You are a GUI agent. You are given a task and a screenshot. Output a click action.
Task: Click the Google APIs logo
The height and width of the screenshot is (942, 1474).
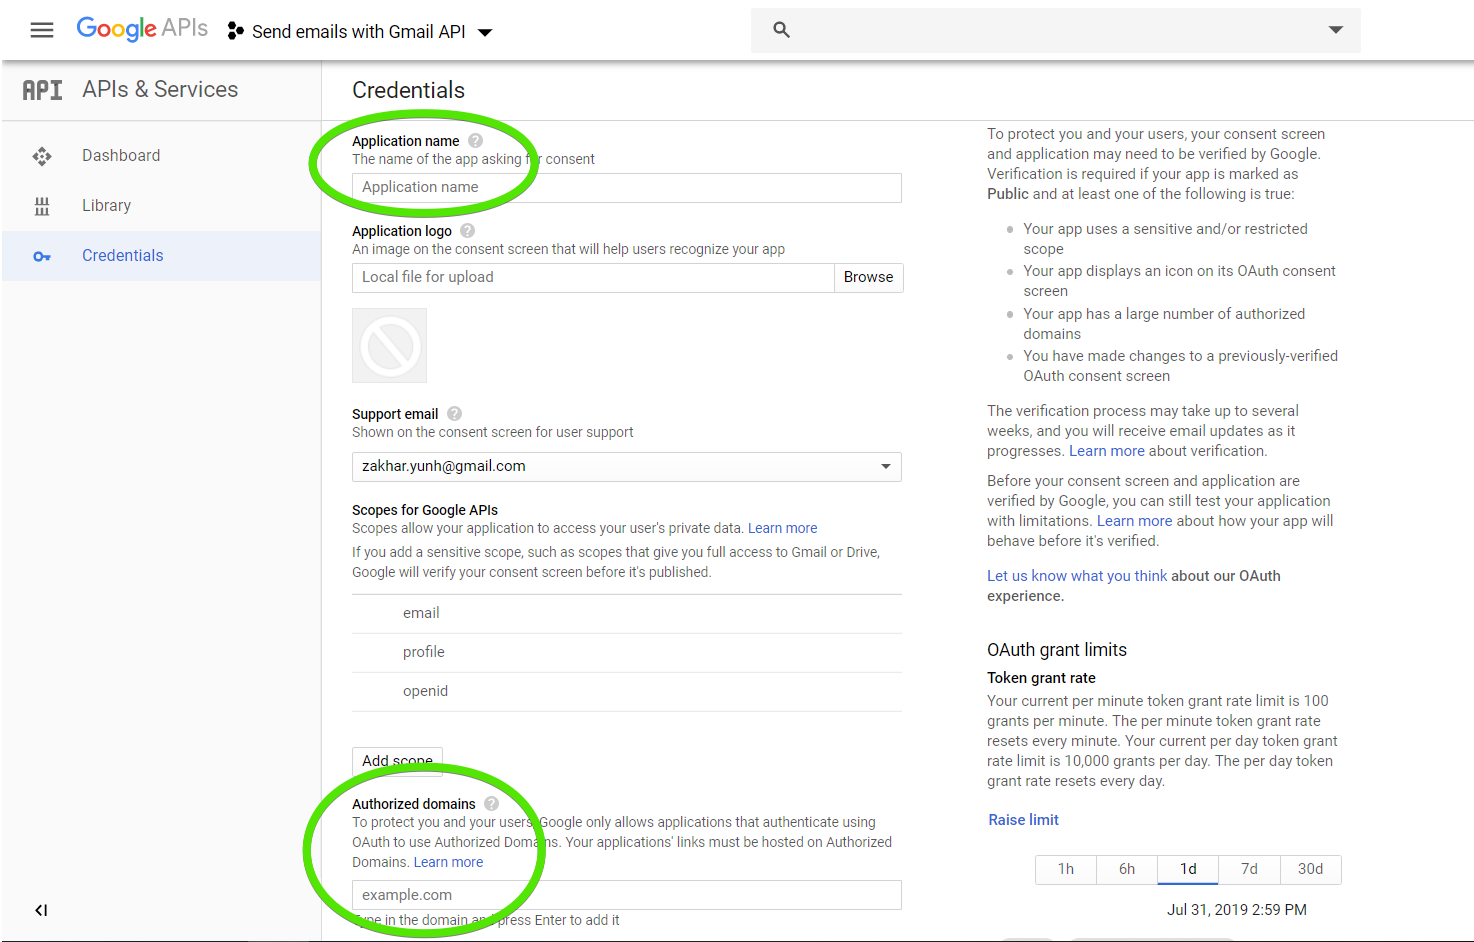pos(142,29)
